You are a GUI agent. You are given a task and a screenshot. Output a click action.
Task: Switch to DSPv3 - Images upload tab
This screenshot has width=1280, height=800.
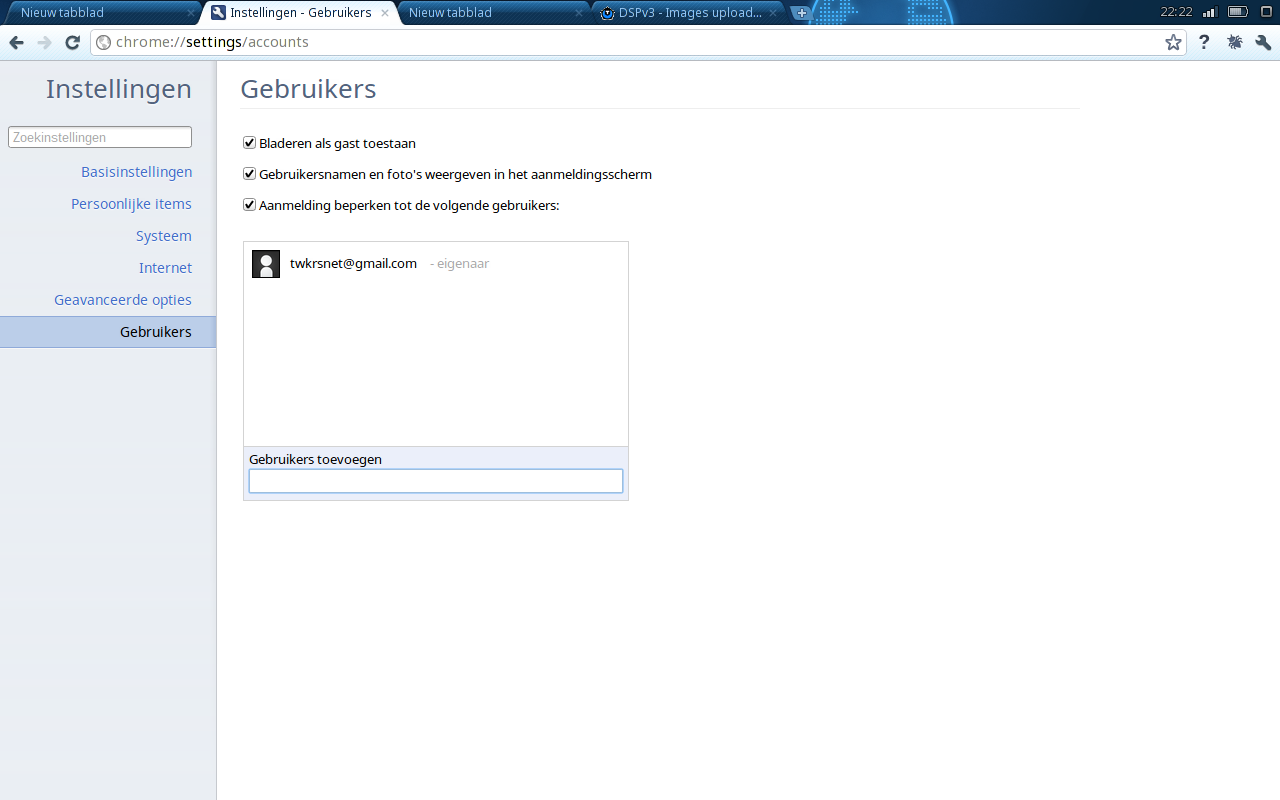click(x=688, y=13)
